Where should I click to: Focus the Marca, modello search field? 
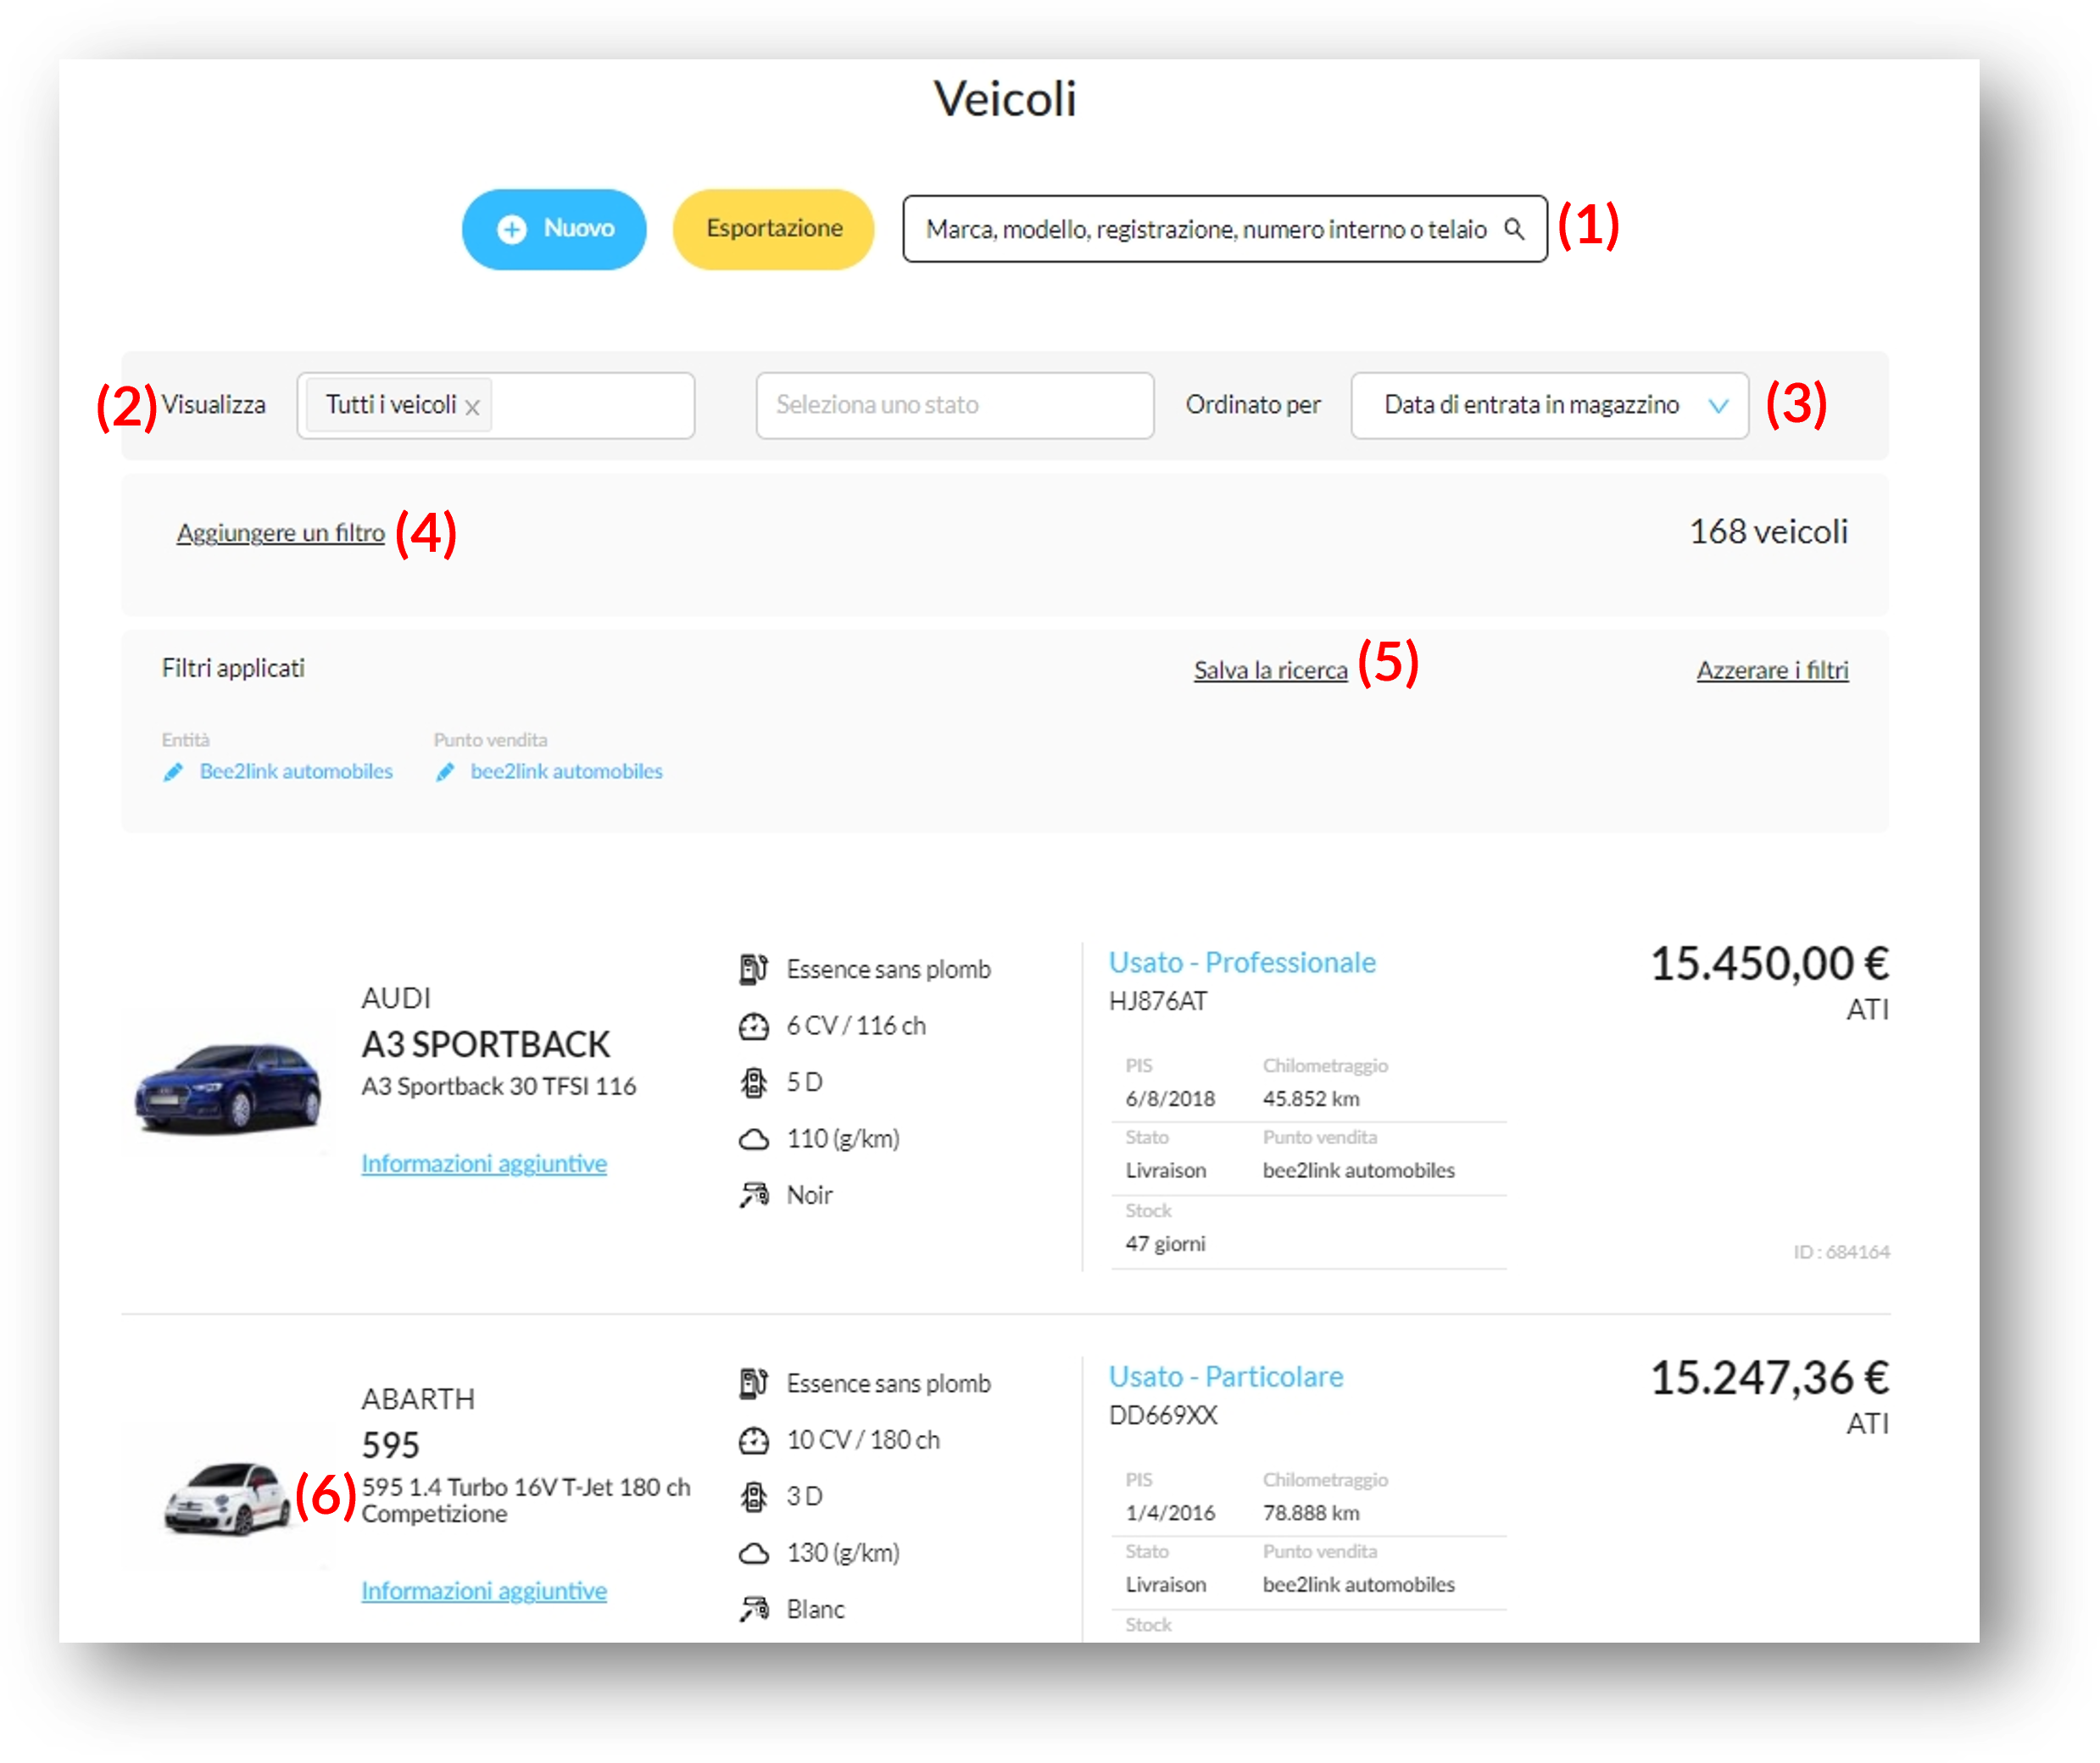click(x=1224, y=229)
